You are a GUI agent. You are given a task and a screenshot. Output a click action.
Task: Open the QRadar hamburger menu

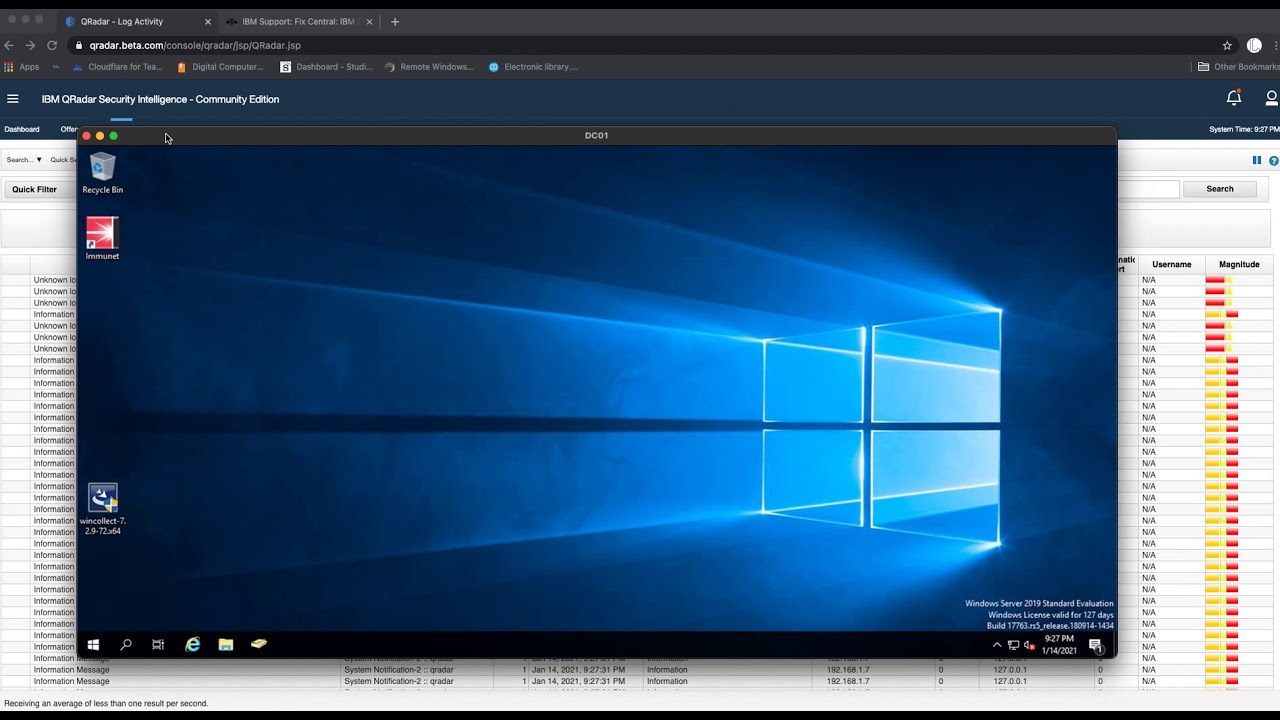13,99
